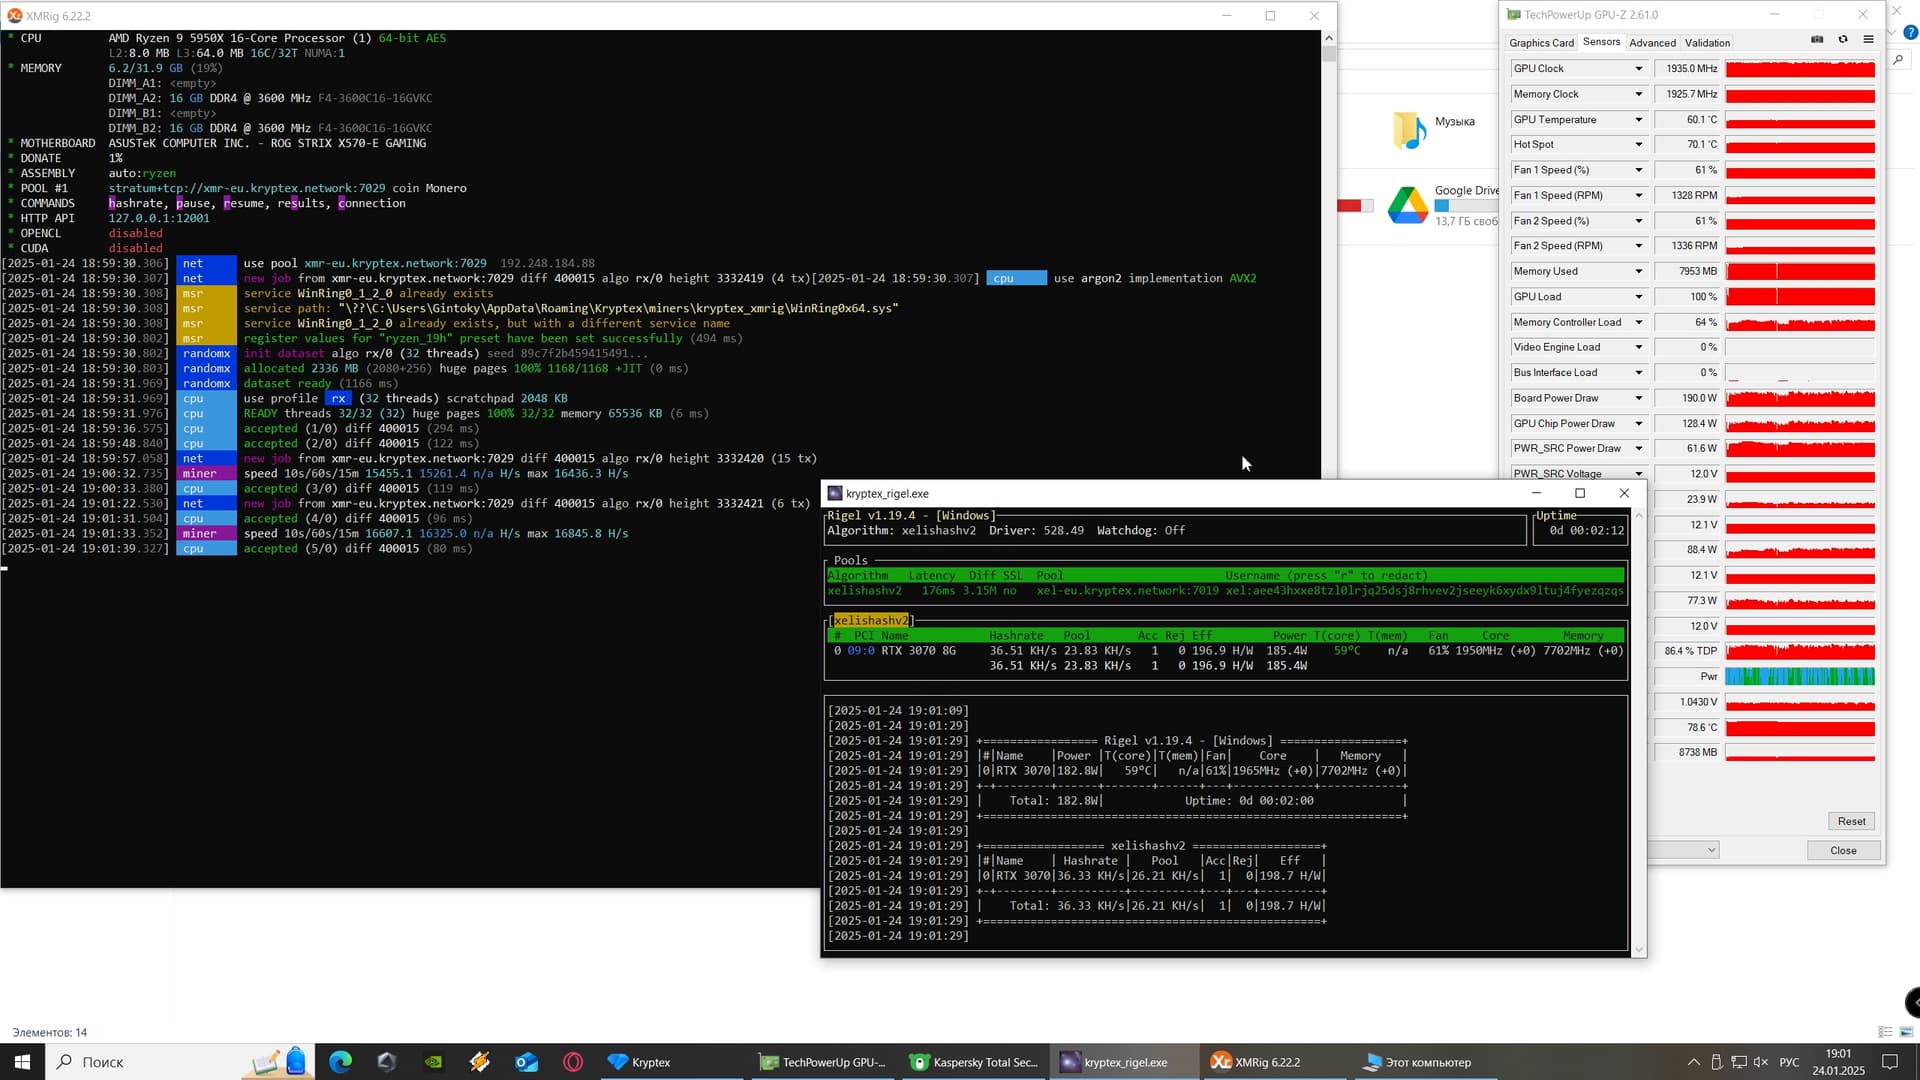
Task: Open the GPU Load sensor dropdown
Action: 1638,297
